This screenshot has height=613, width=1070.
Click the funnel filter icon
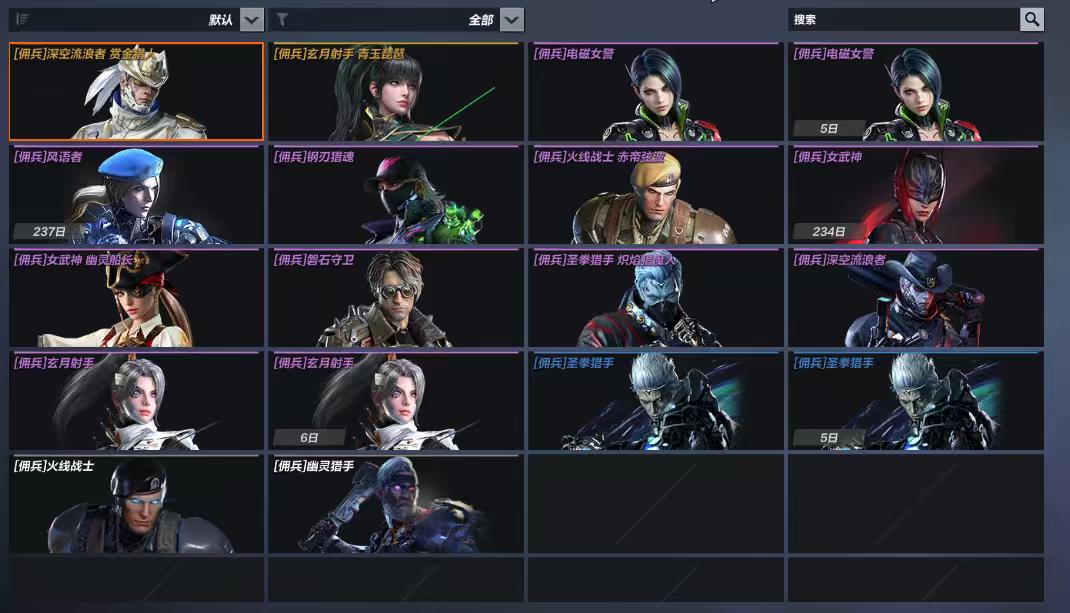(282, 19)
